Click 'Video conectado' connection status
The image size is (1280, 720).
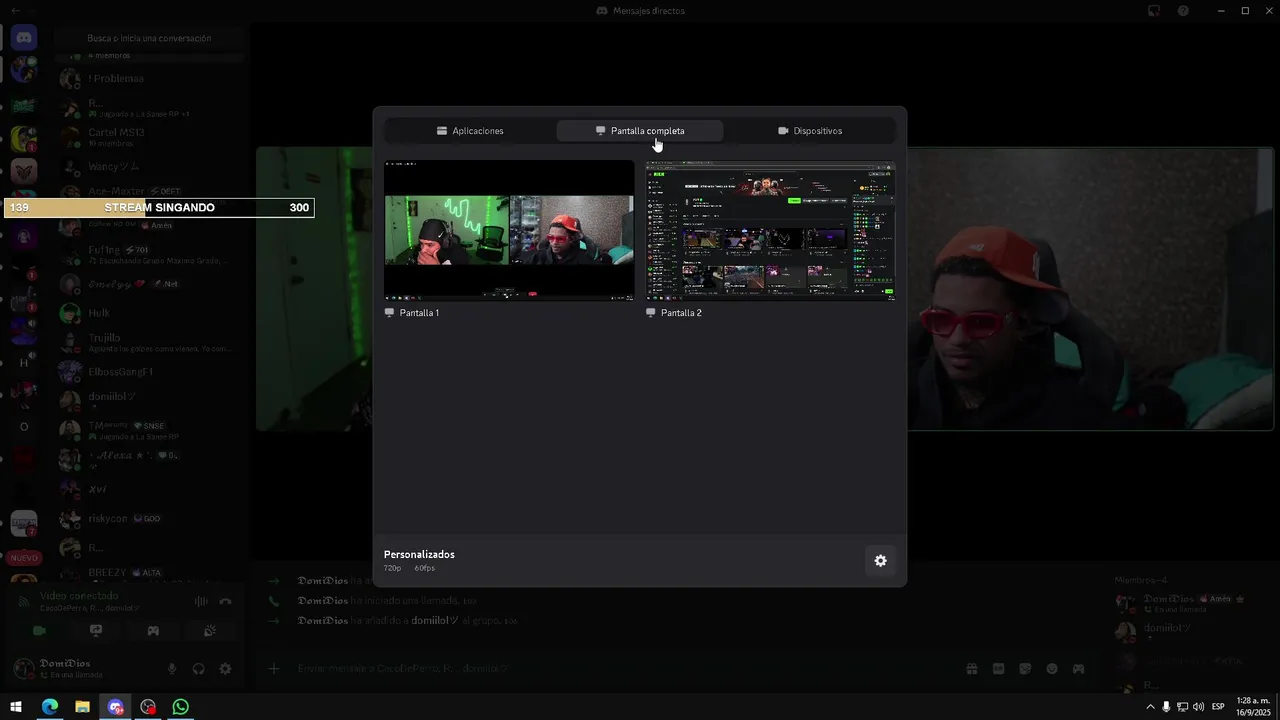(x=79, y=596)
